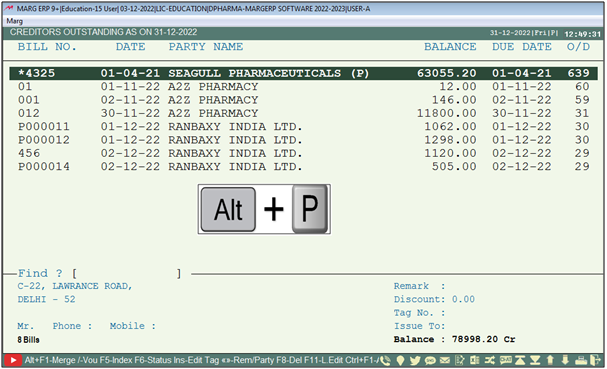
Task: Select bill 012 A2Z Pharmacy row
Action: (x=304, y=113)
